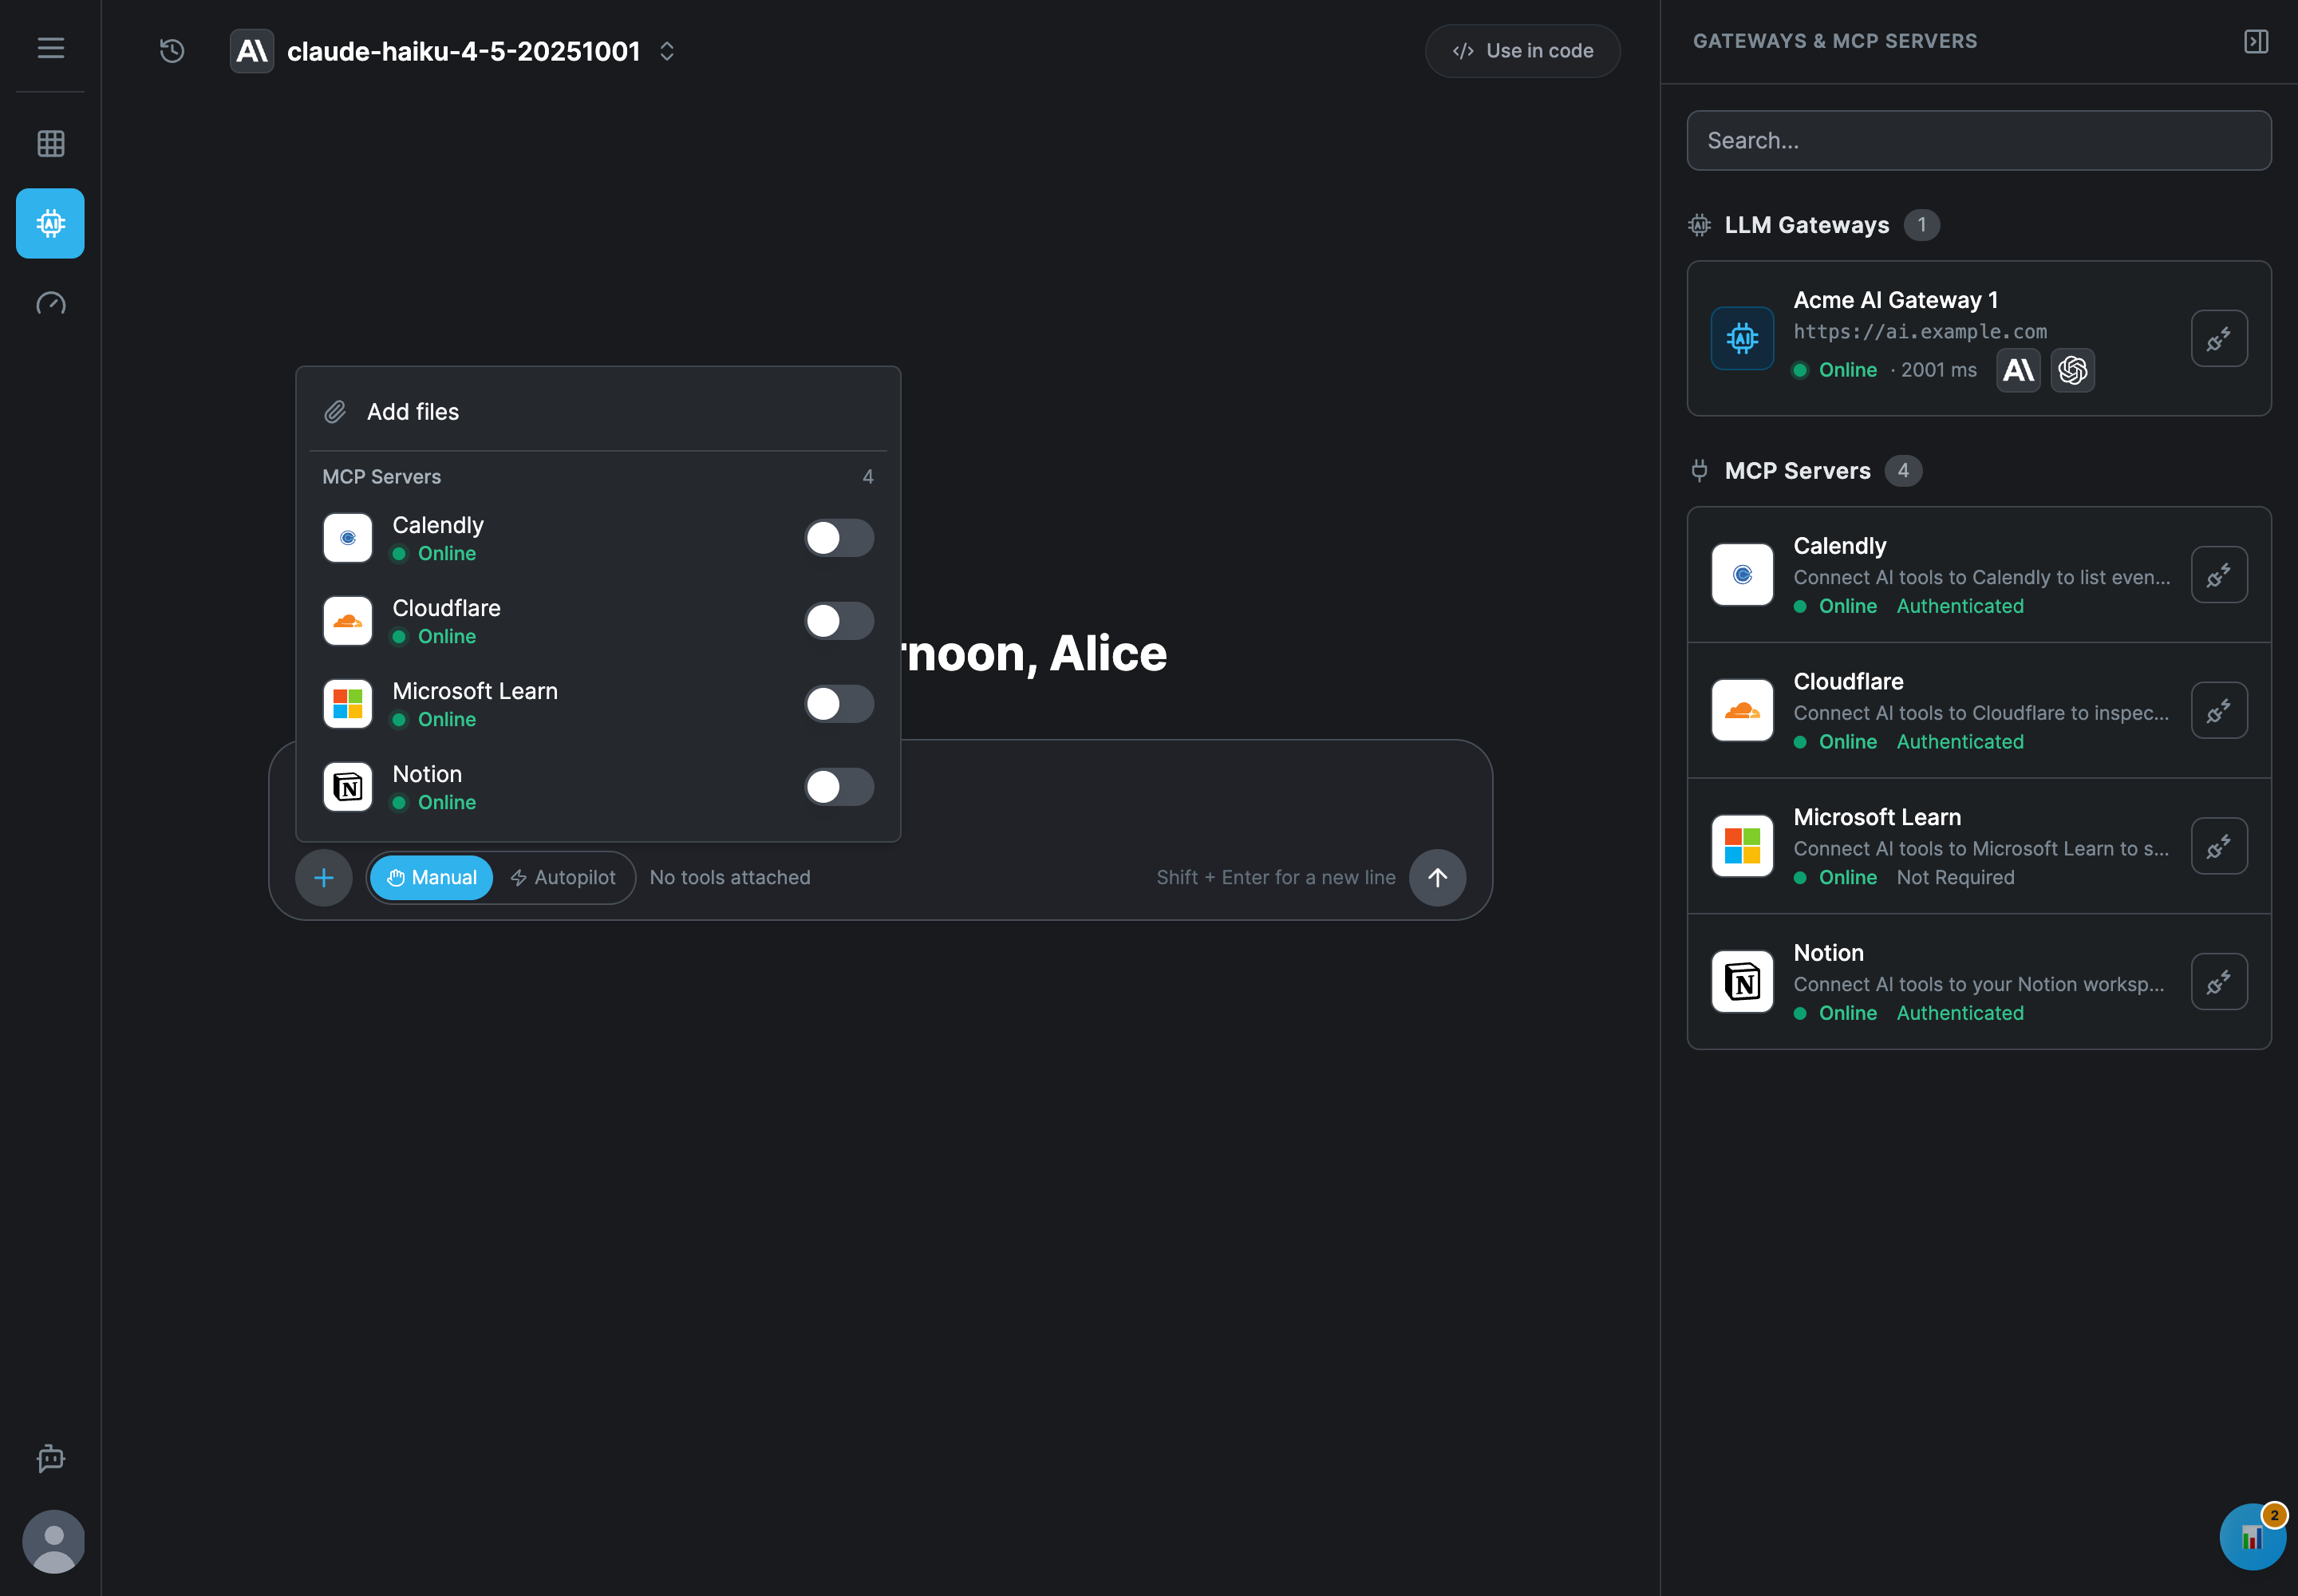
Task: Connect Calendly plug icon in right panel
Action: pos(2219,575)
